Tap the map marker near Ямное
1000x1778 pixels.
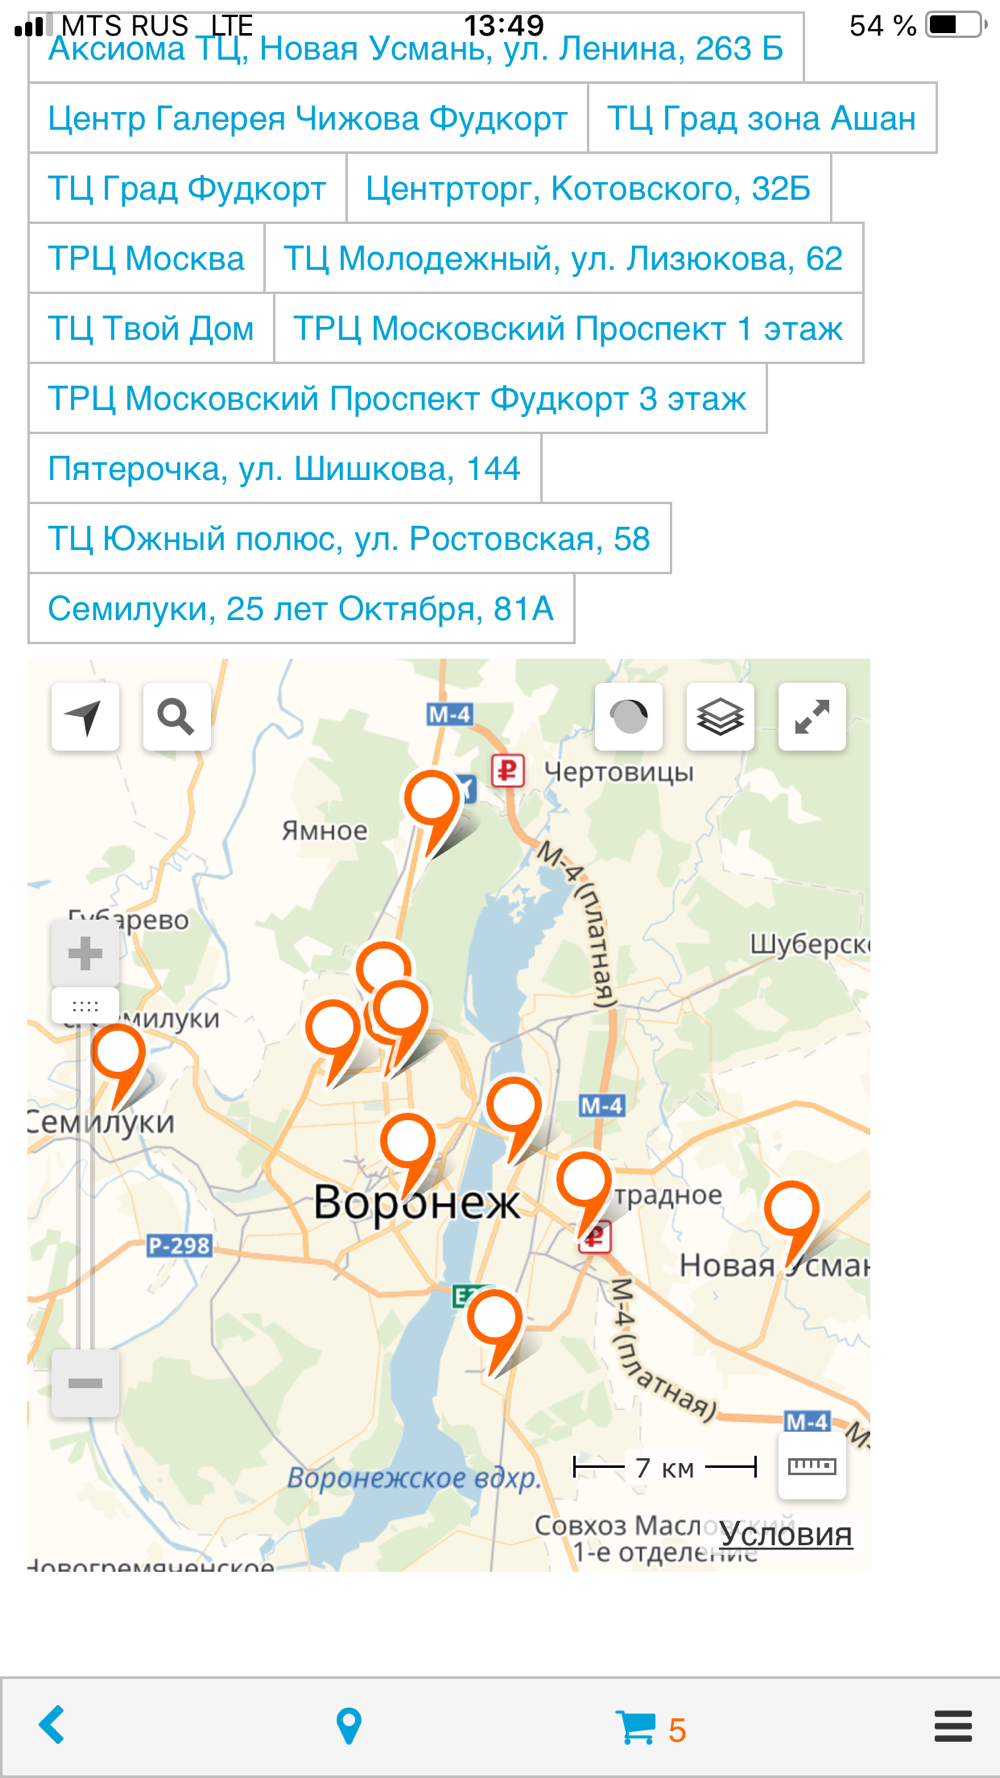[432, 800]
